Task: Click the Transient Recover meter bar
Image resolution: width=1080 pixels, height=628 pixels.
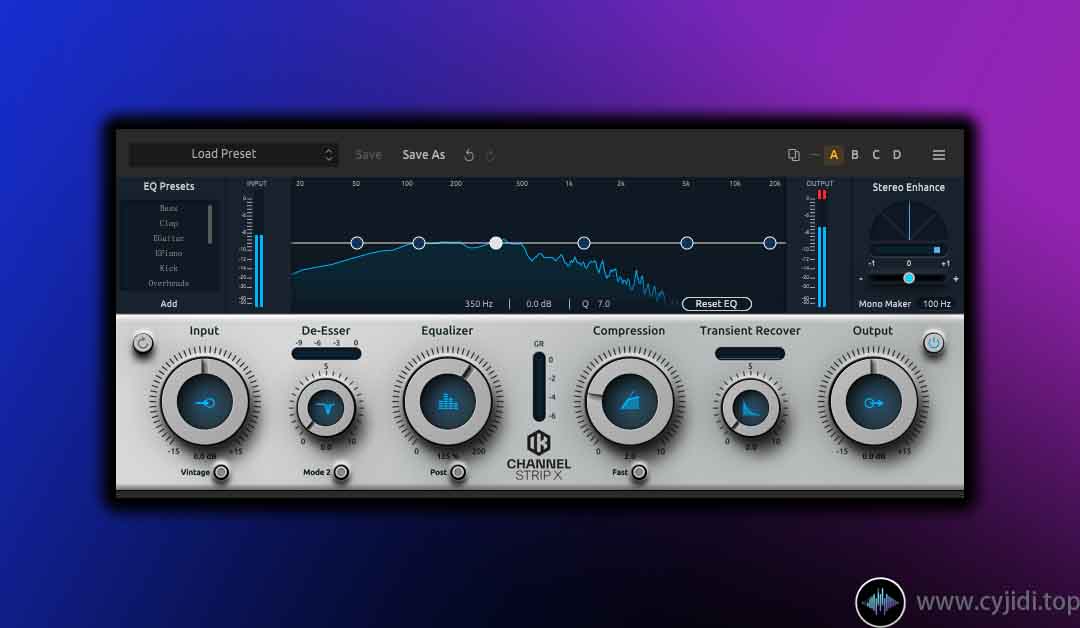Action: pyautogui.click(x=750, y=354)
